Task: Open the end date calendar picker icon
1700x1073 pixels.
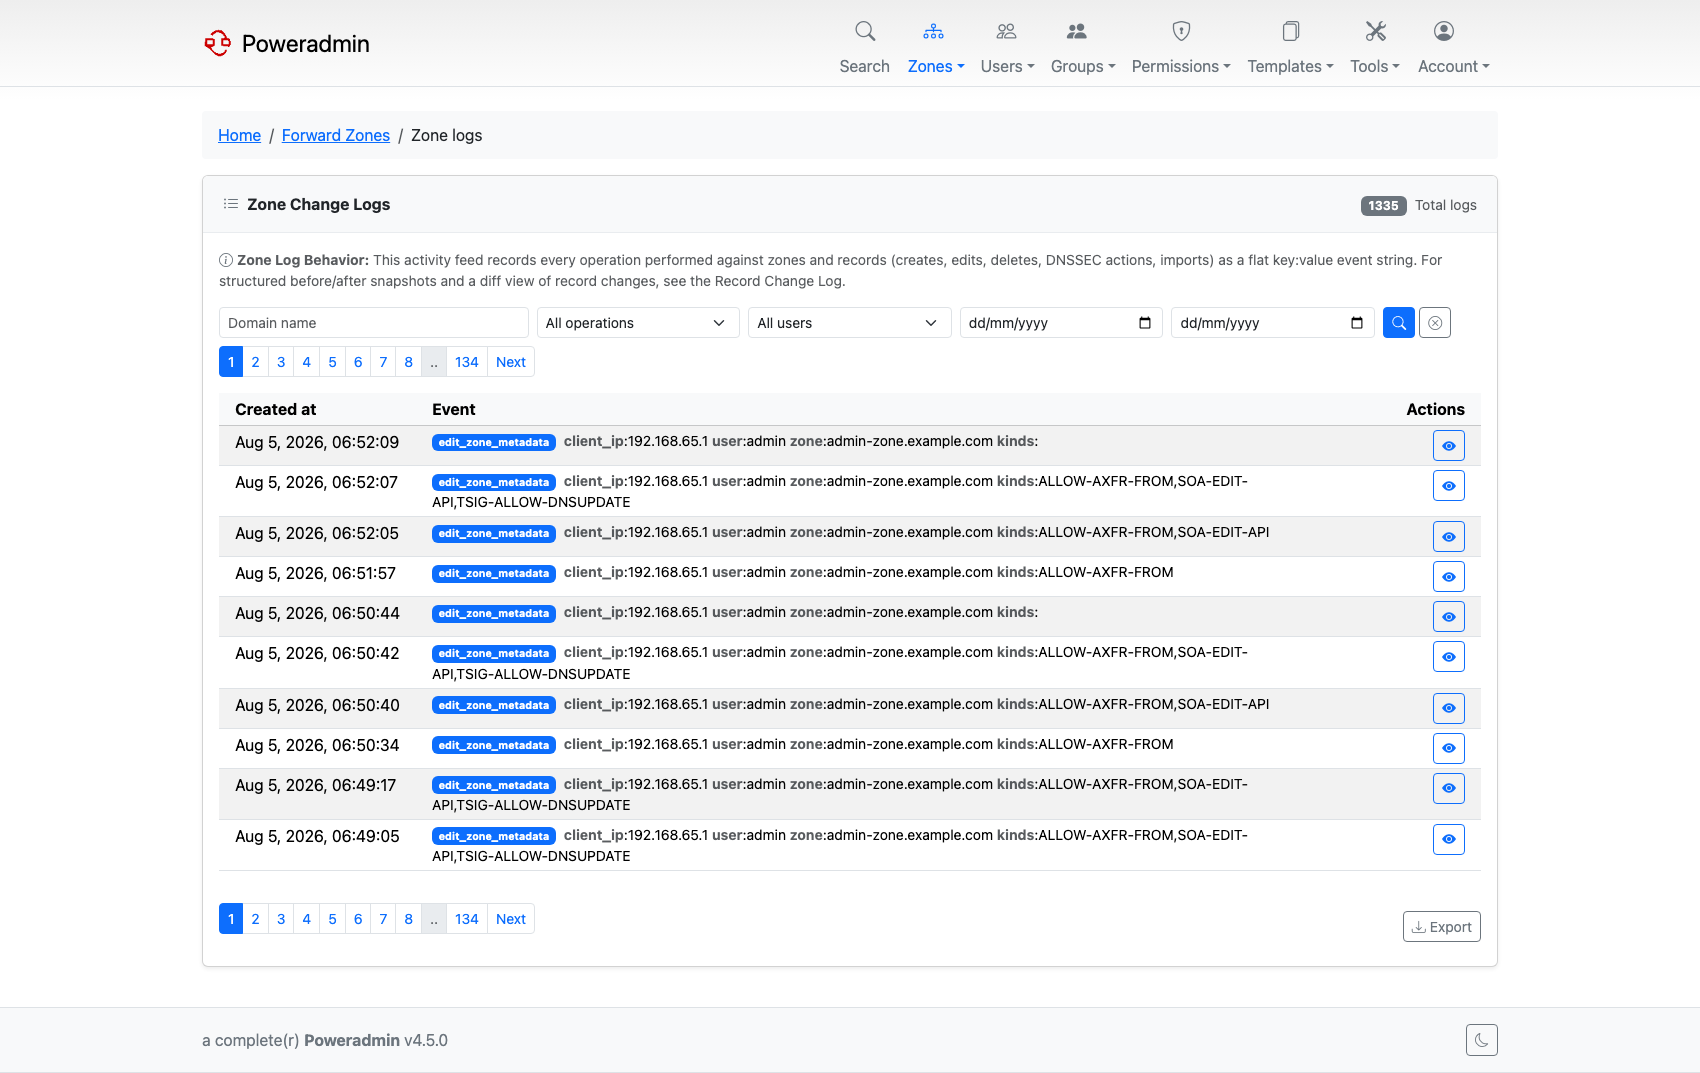Action: (1357, 323)
